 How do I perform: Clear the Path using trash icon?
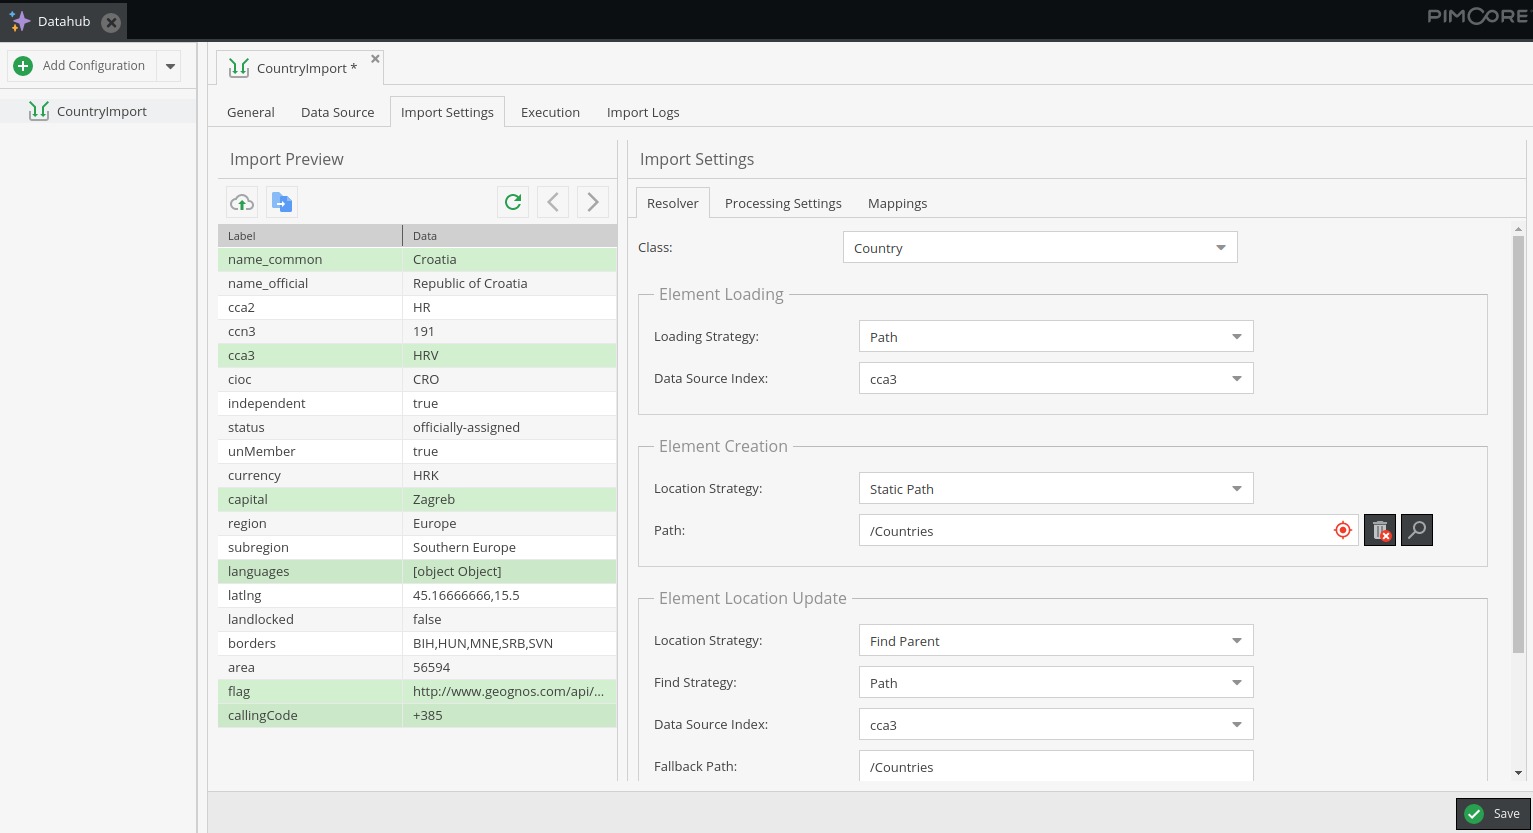coord(1380,530)
